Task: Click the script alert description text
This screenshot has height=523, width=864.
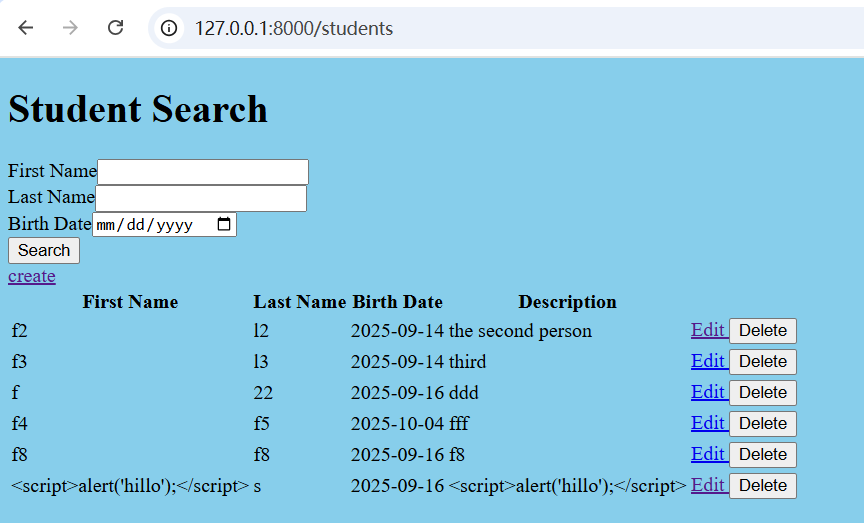Action: pos(568,486)
